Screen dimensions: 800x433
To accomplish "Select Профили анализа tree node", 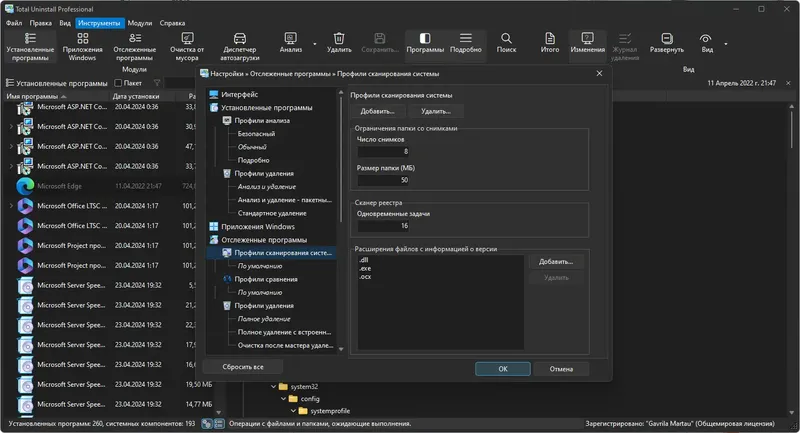I will [x=262, y=121].
